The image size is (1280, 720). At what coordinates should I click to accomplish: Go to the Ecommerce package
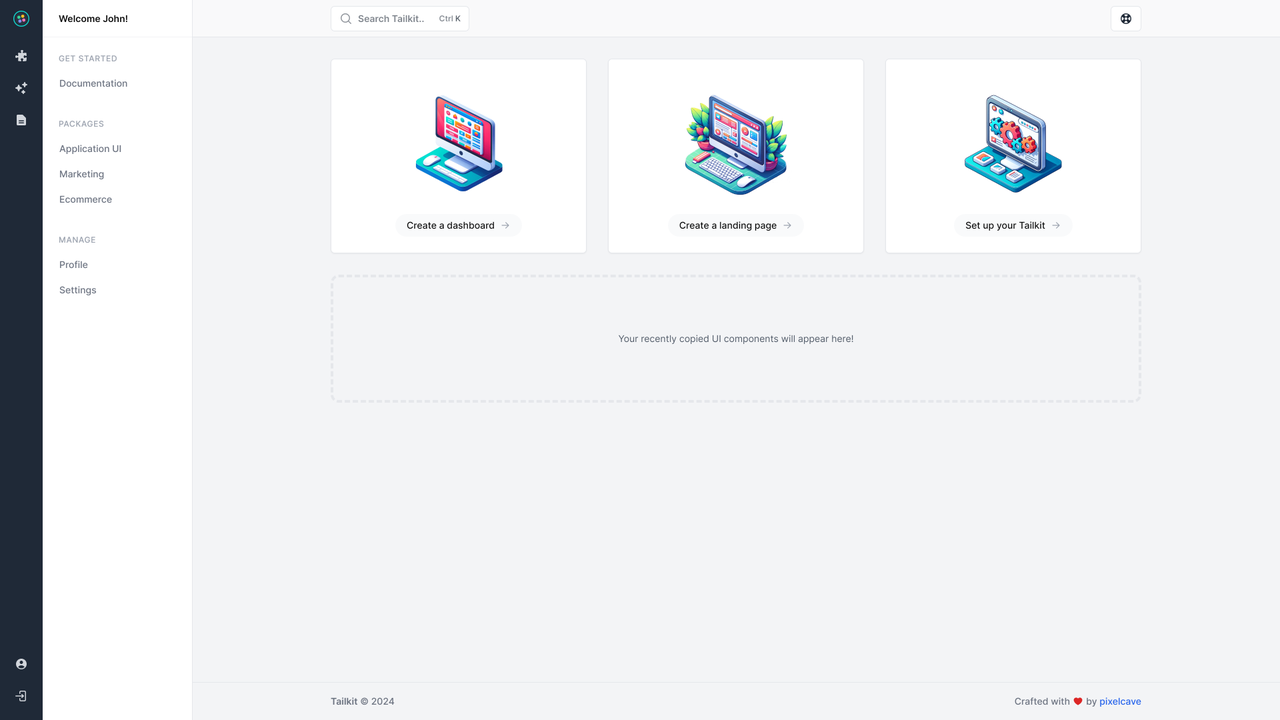click(x=85, y=200)
